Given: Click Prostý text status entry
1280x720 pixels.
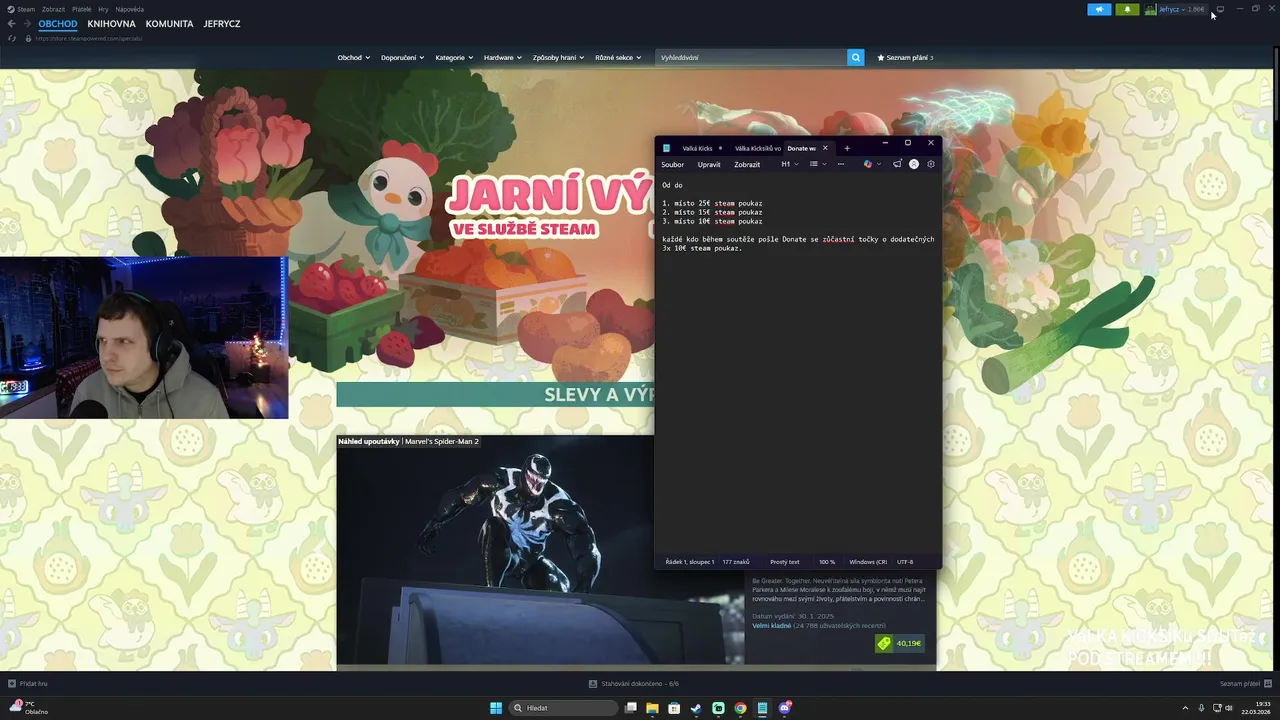Looking at the screenshot, I should [785, 562].
